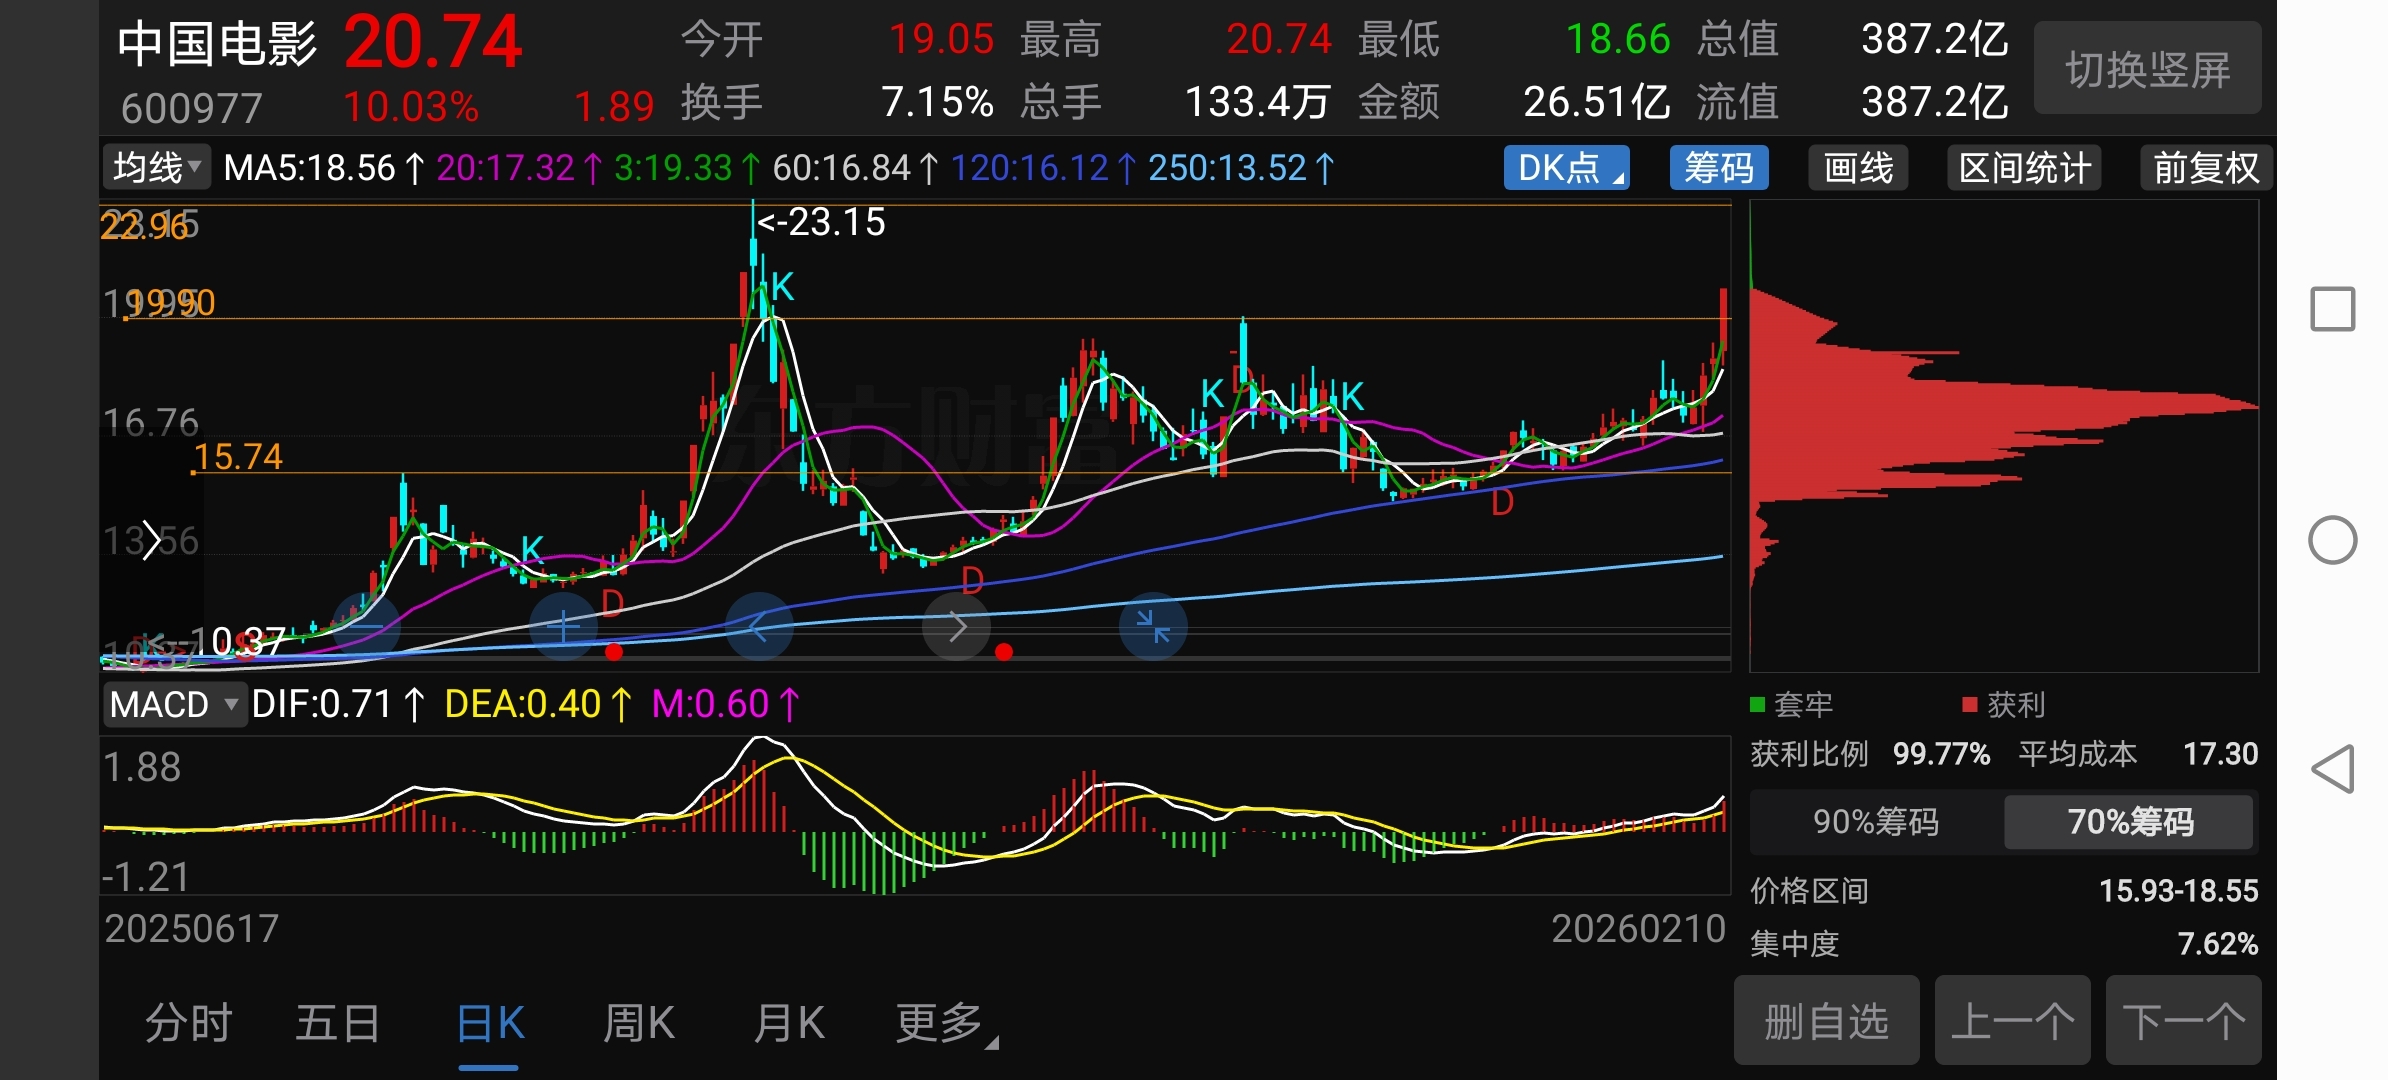Screen dimensions: 2388x1080
Task: Tap the 删自选 button
Action: [x=1826, y=1022]
